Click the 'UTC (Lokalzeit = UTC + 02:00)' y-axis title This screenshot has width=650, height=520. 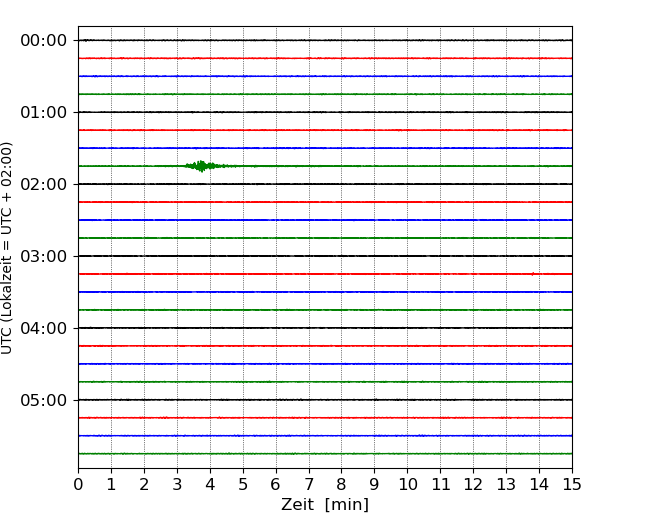click(8, 247)
